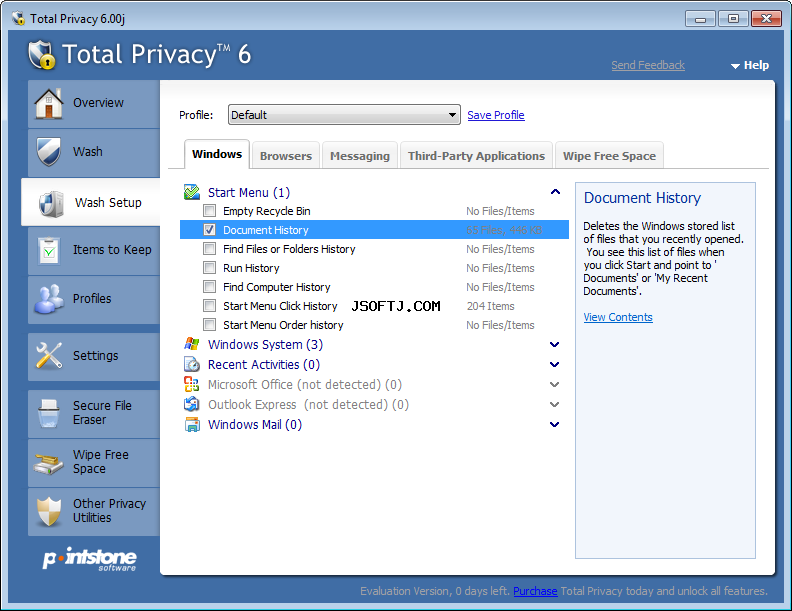Click the Wash Setup shield icon
The image size is (792, 611).
point(52,203)
